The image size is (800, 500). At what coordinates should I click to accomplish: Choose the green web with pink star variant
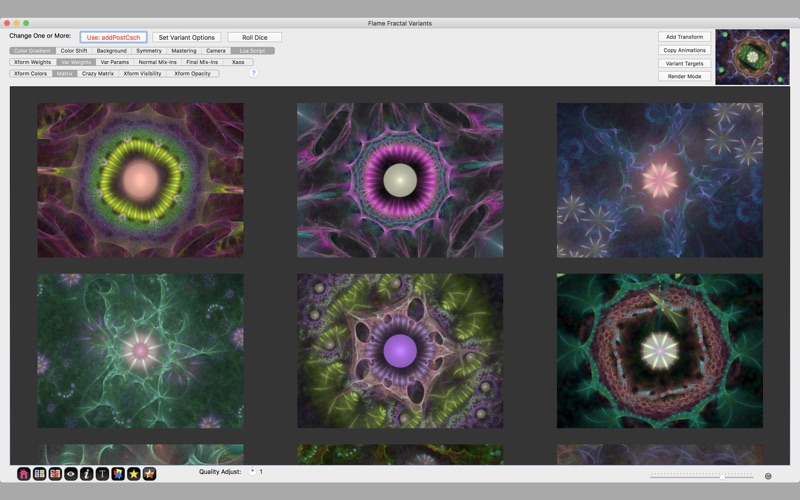coord(140,351)
